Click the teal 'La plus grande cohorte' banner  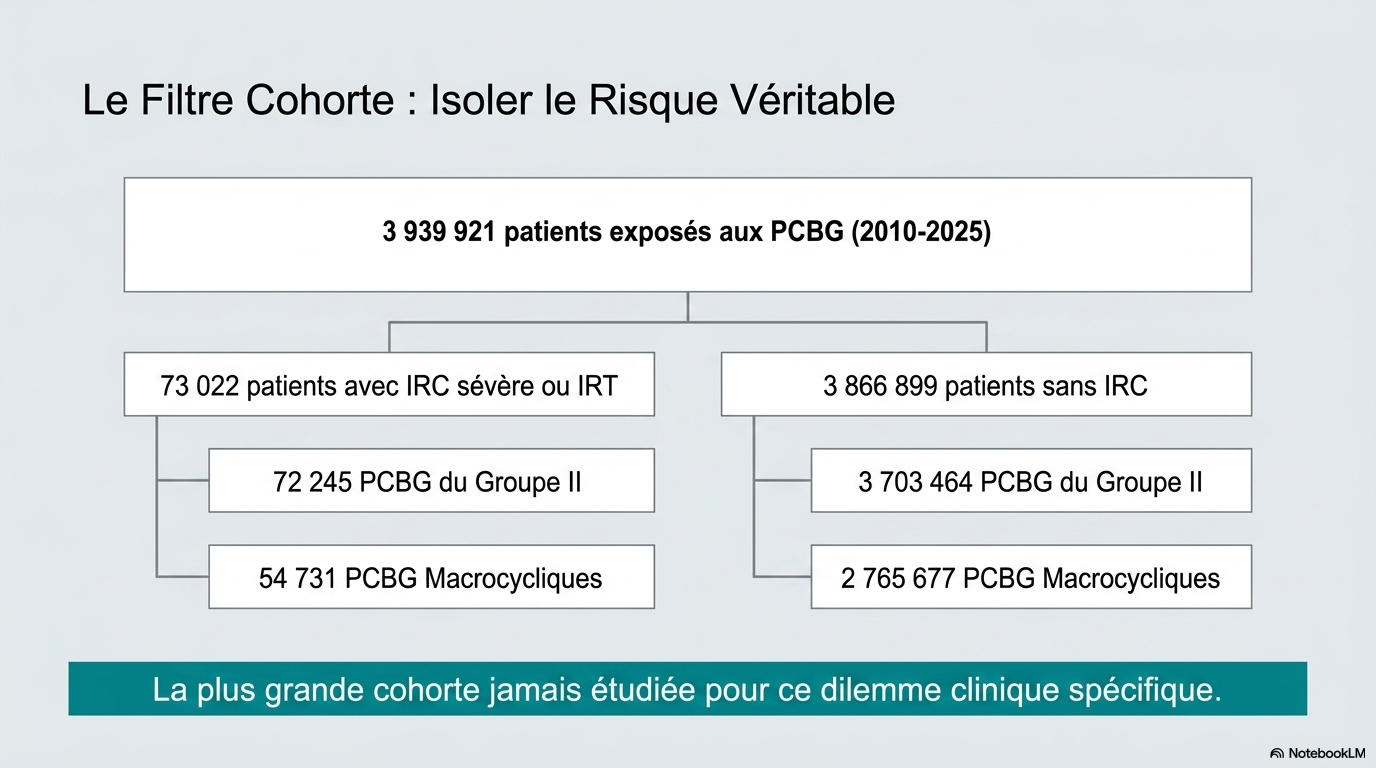(687, 689)
